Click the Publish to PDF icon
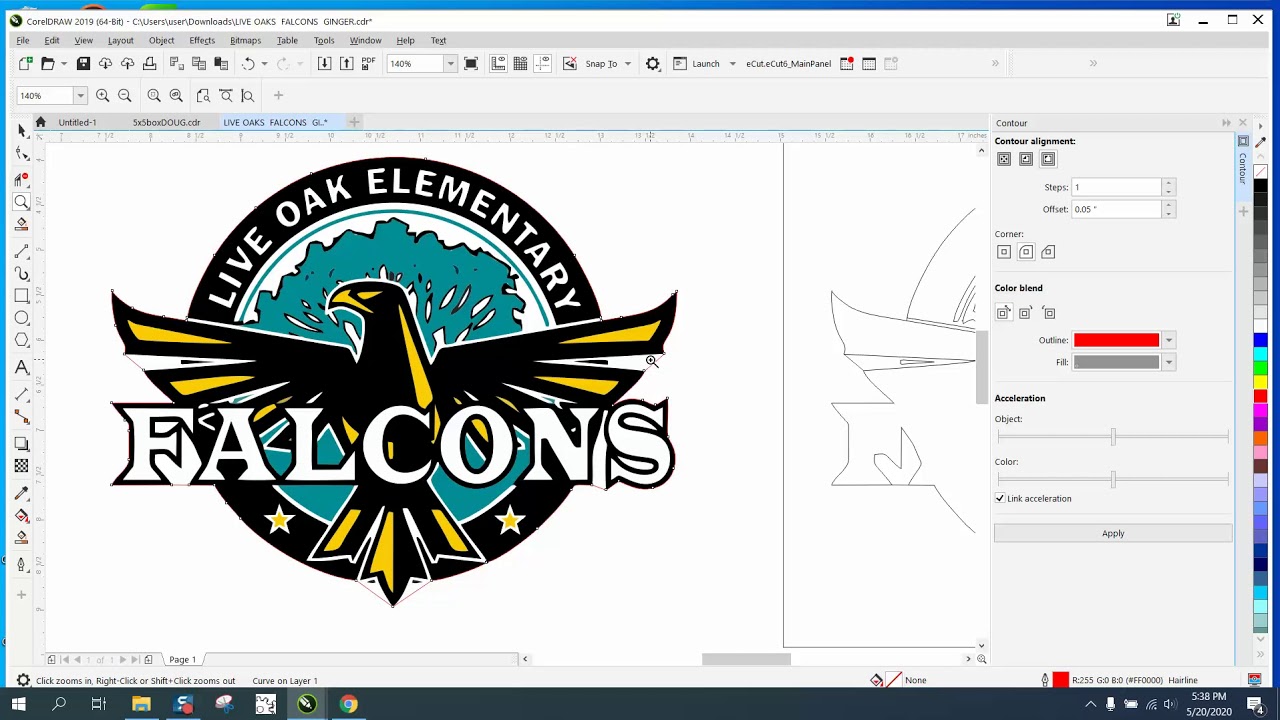 point(368,64)
